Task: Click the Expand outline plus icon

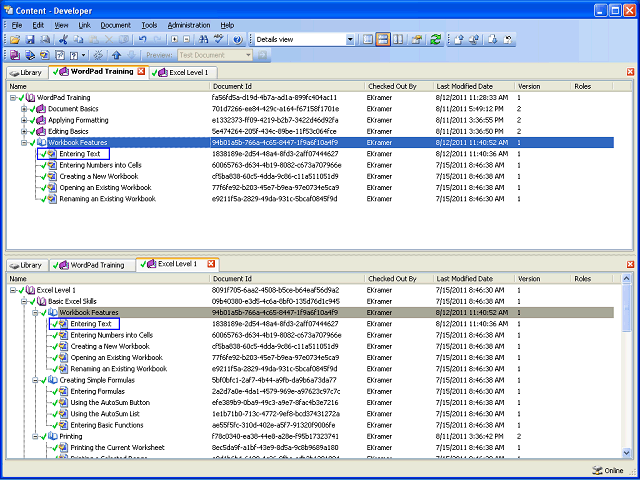Action: click(174, 40)
